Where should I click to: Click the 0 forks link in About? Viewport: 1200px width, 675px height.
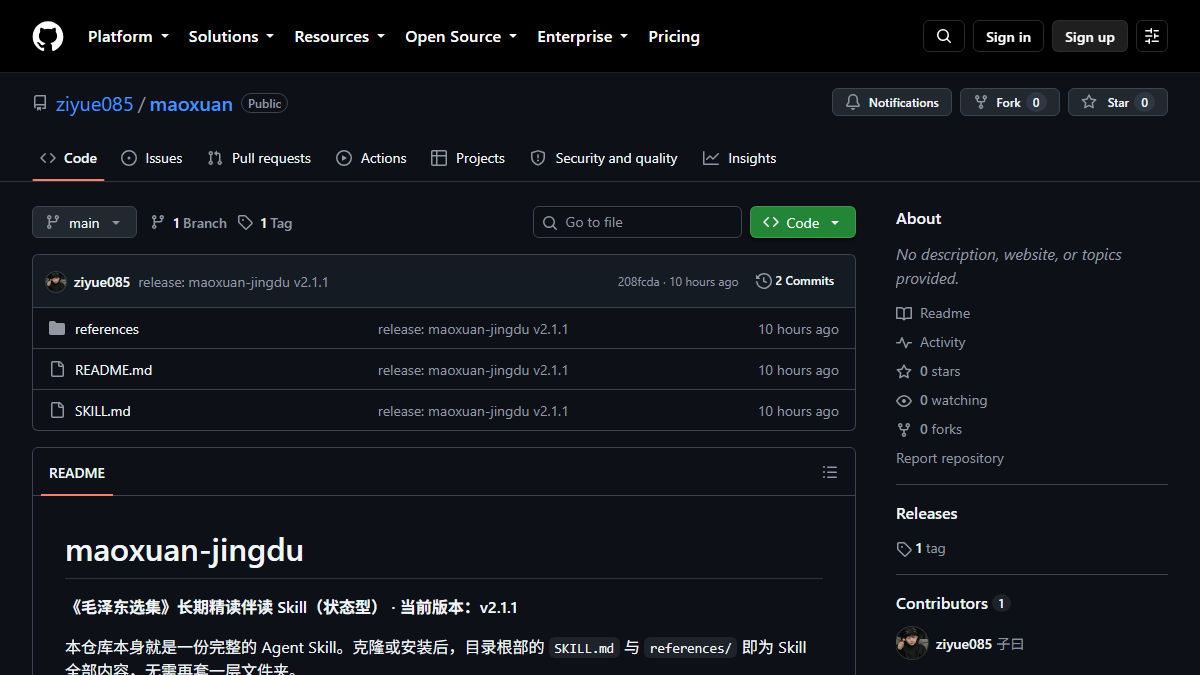pyautogui.click(x=929, y=429)
